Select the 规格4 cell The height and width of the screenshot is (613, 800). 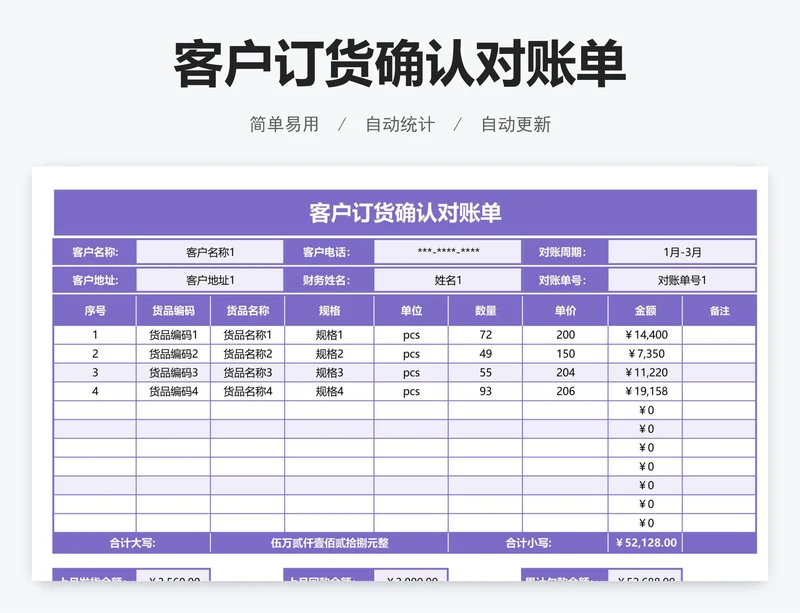329,391
